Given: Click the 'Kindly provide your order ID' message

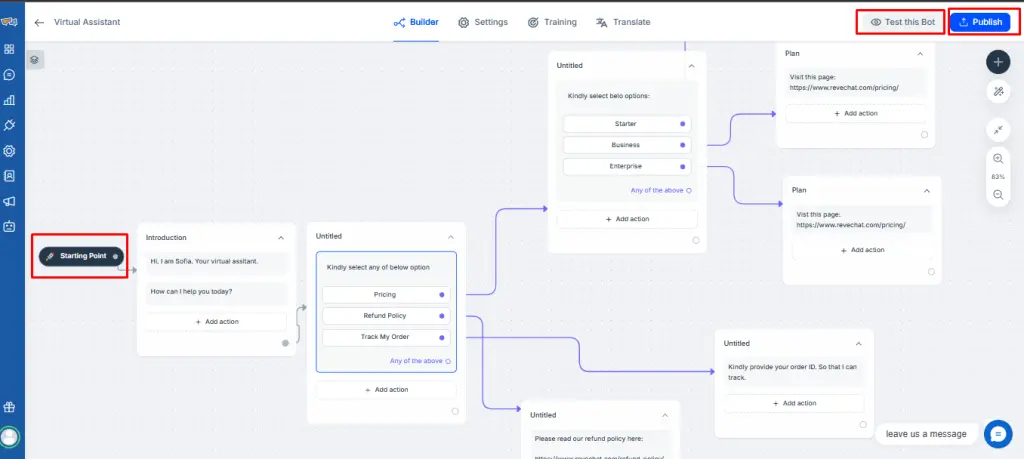Looking at the screenshot, I should tap(794, 372).
